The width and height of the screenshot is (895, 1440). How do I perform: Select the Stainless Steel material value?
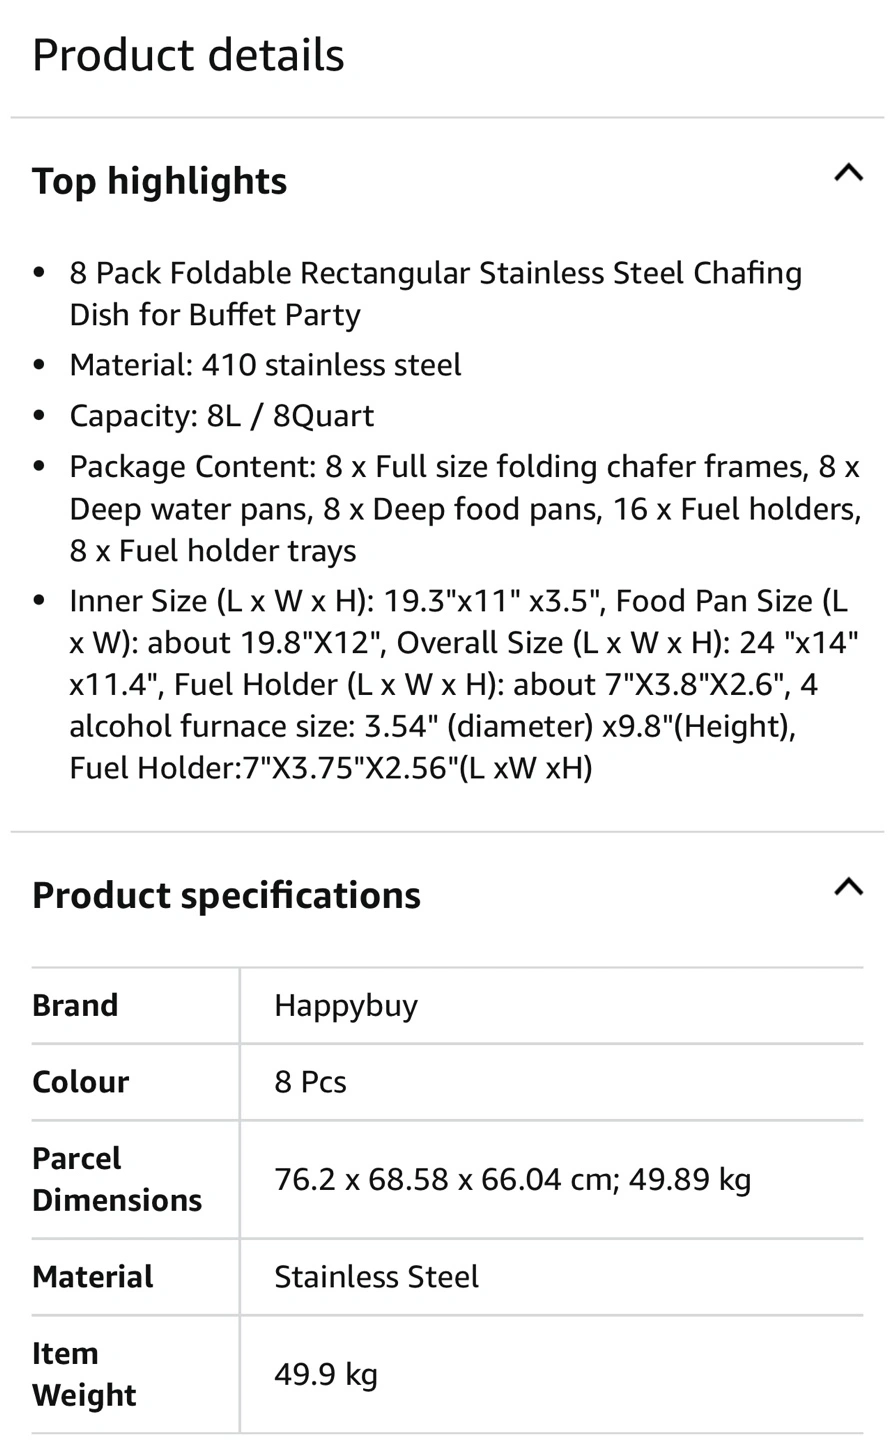click(x=376, y=1277)
